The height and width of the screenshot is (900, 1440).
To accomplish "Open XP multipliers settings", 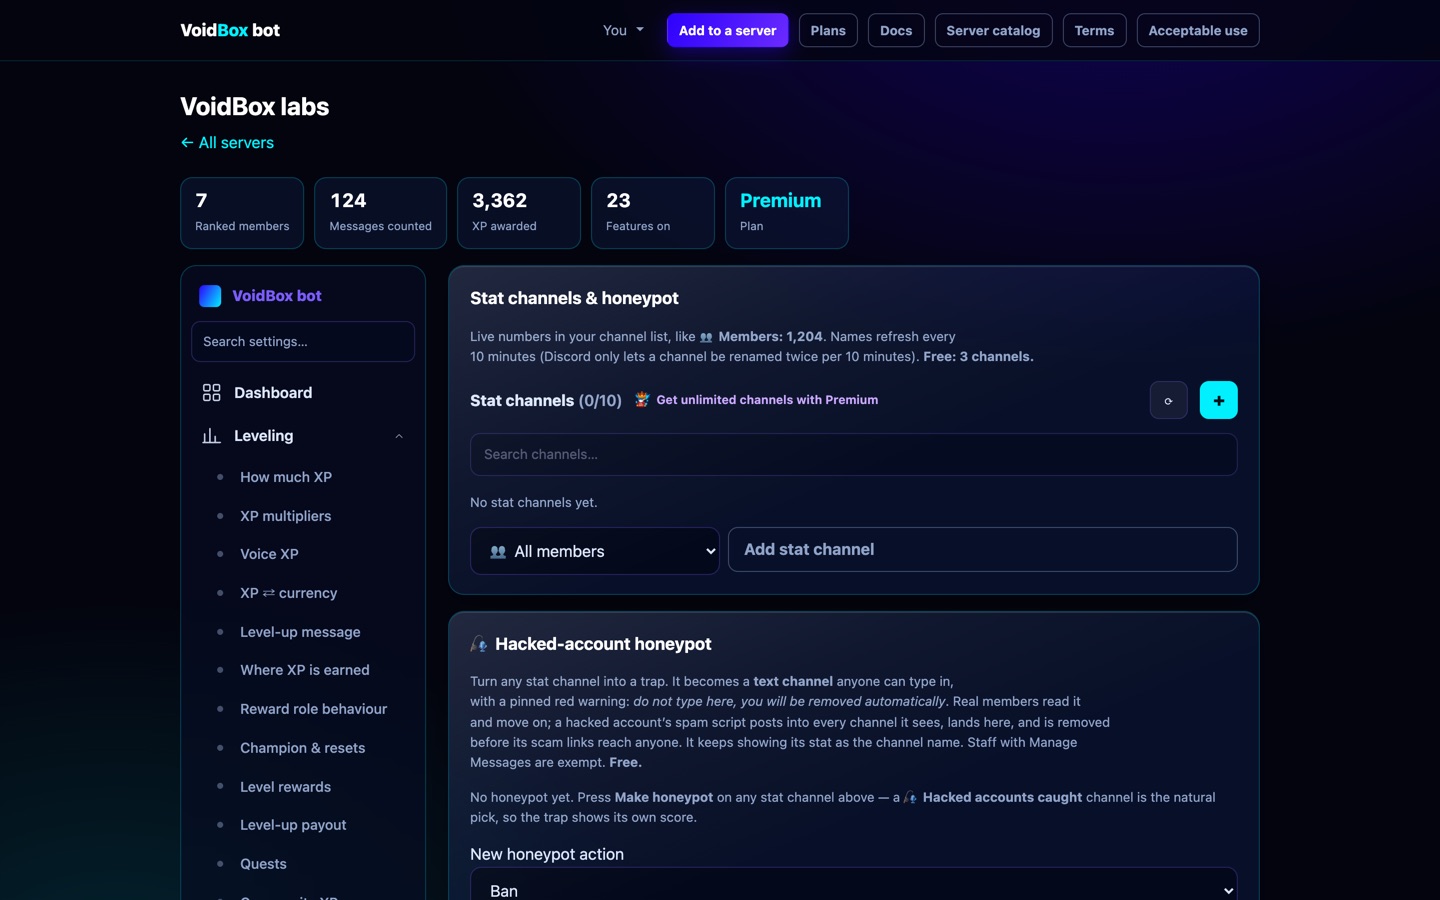I will pos(285,516).
